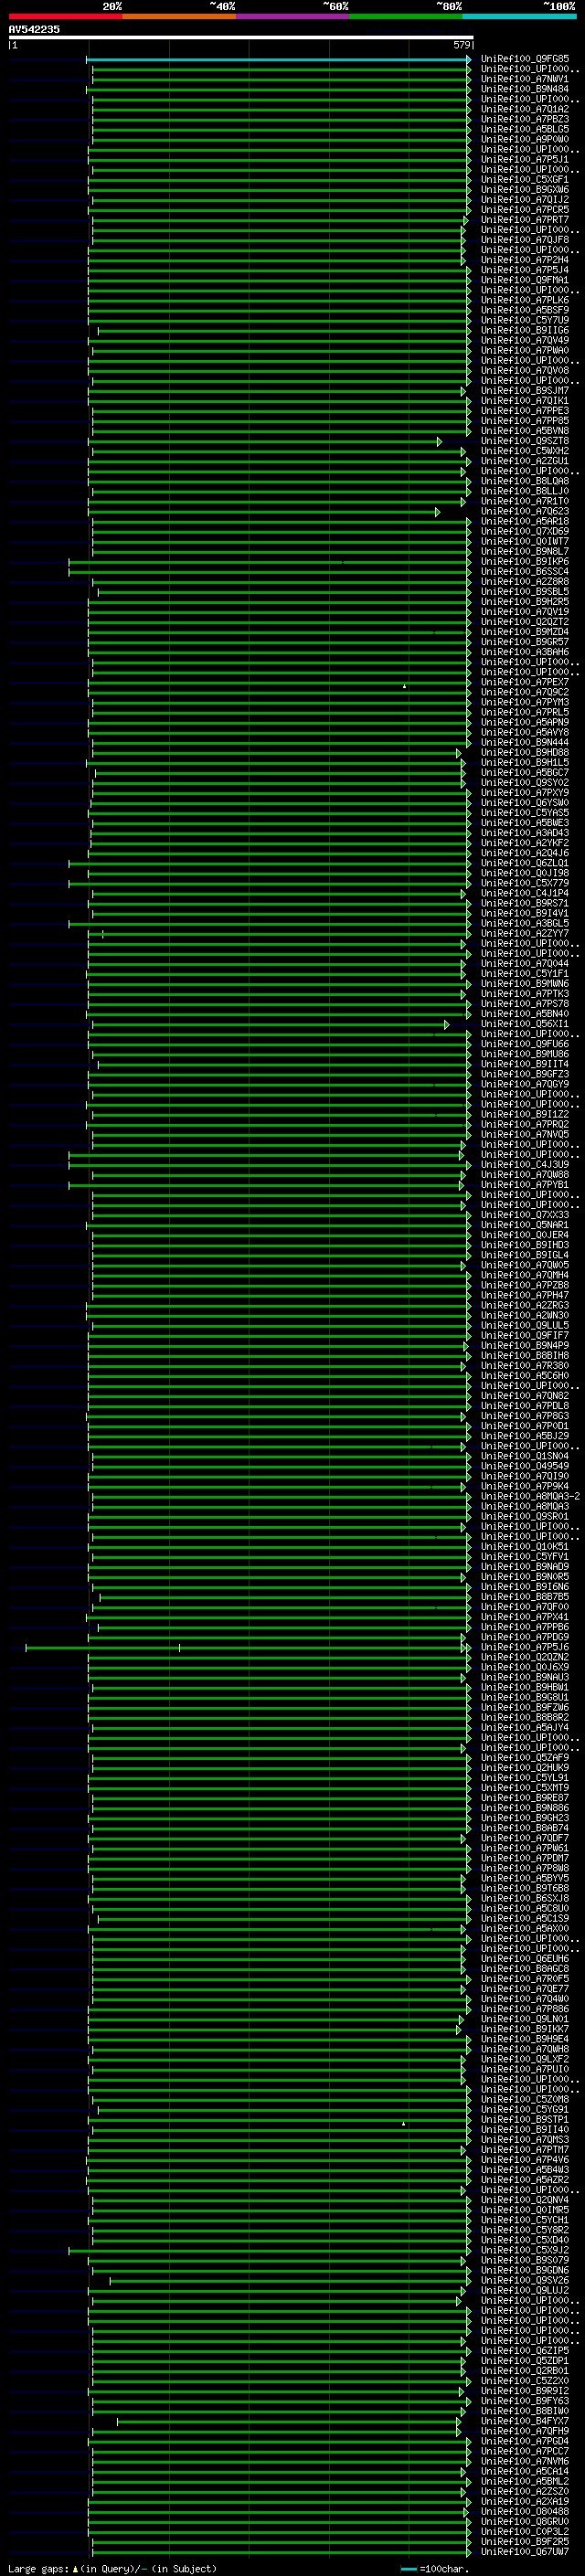Select hit UniRef100_A3AD43
Screen dimensions: 585x2576
[x=525, y=833]
